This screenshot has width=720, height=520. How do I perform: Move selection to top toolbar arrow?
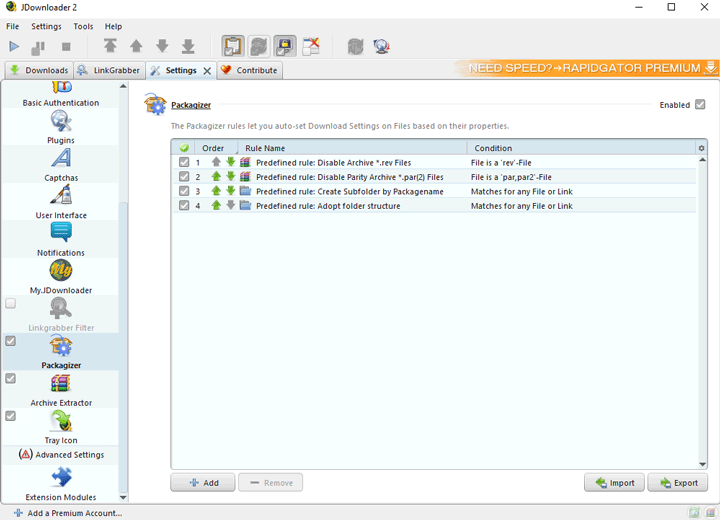pyautogui.click(x=110, y=46)
